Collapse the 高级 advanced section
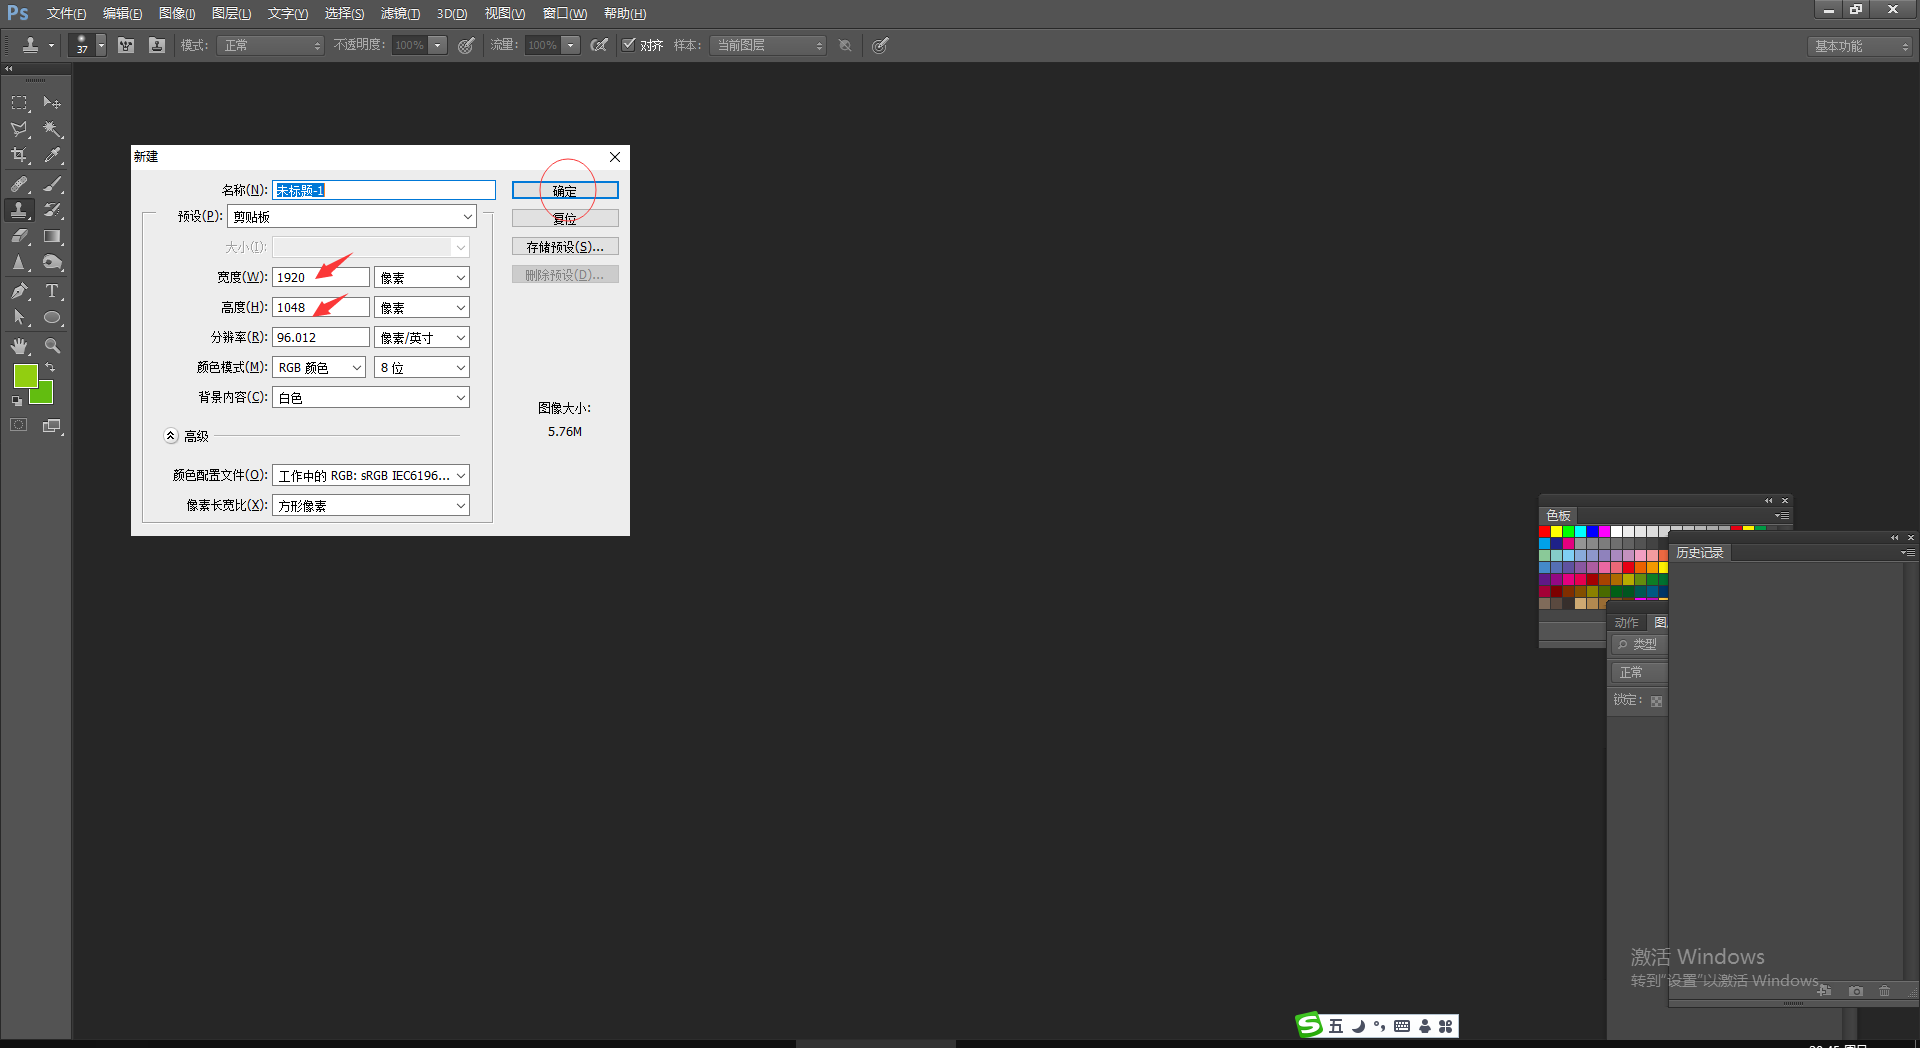 point(171,436)
